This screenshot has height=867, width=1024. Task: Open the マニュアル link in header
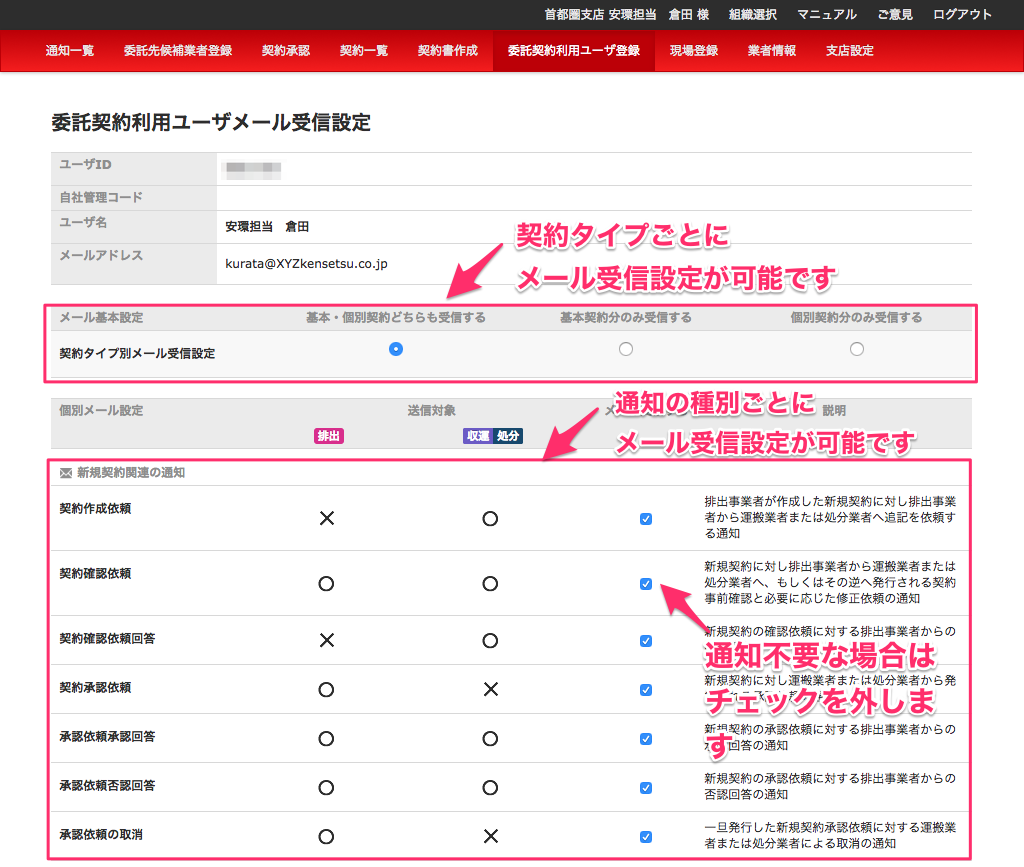click(x=826, y=14)
